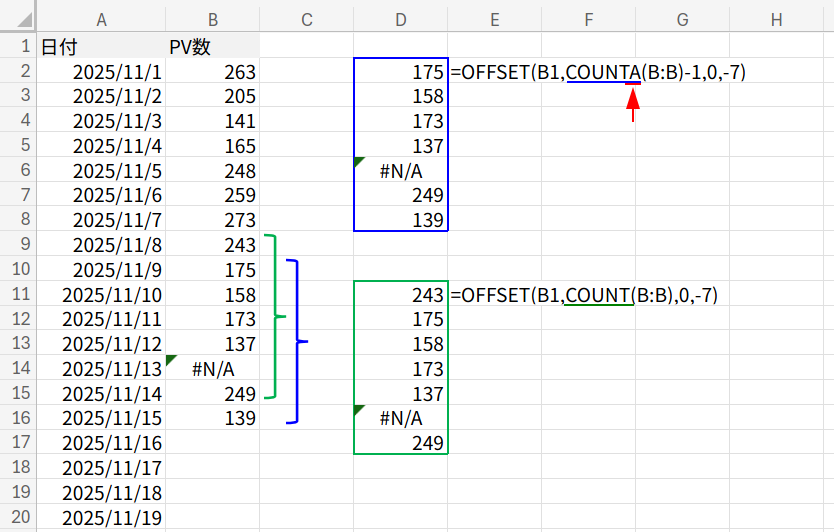This screenshot has width=834, height=532.
Task: Click the green error triangle in cell D16
Action: pos(359,409)
